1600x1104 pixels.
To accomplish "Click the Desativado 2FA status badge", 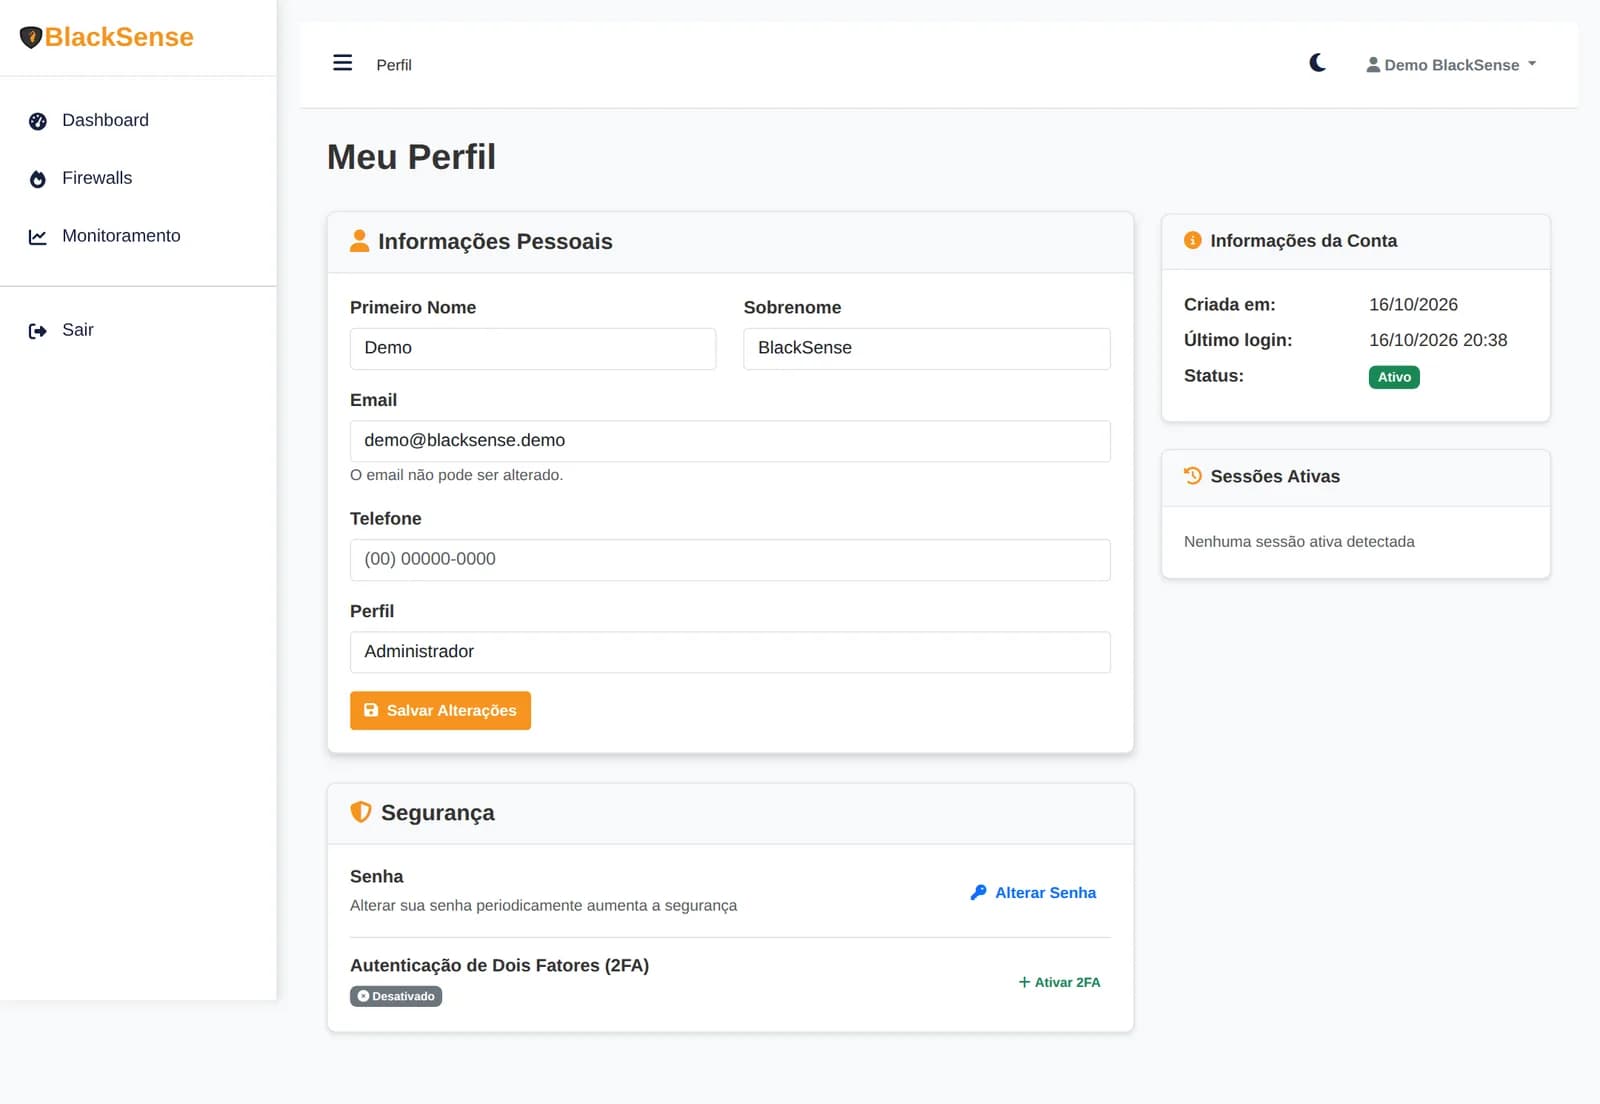I will click(x=396, y=996).
